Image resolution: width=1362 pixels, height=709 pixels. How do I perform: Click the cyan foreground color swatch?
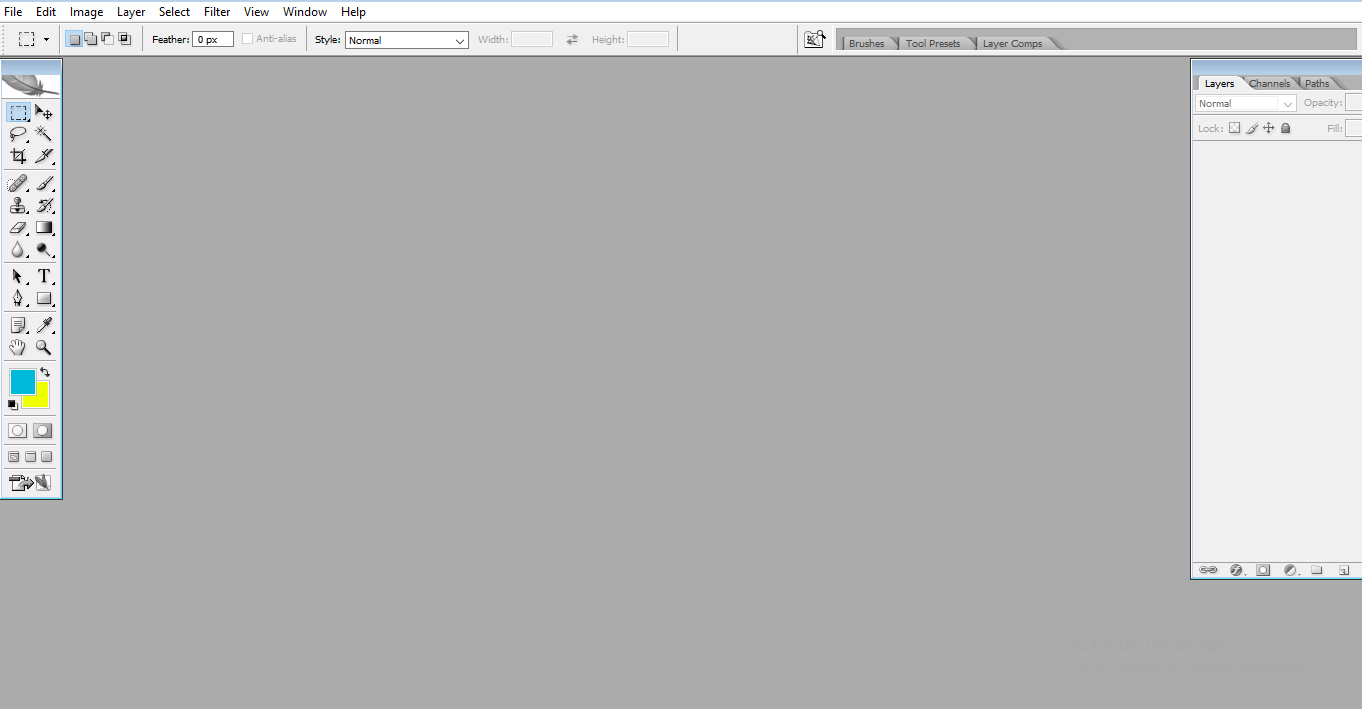22,383
